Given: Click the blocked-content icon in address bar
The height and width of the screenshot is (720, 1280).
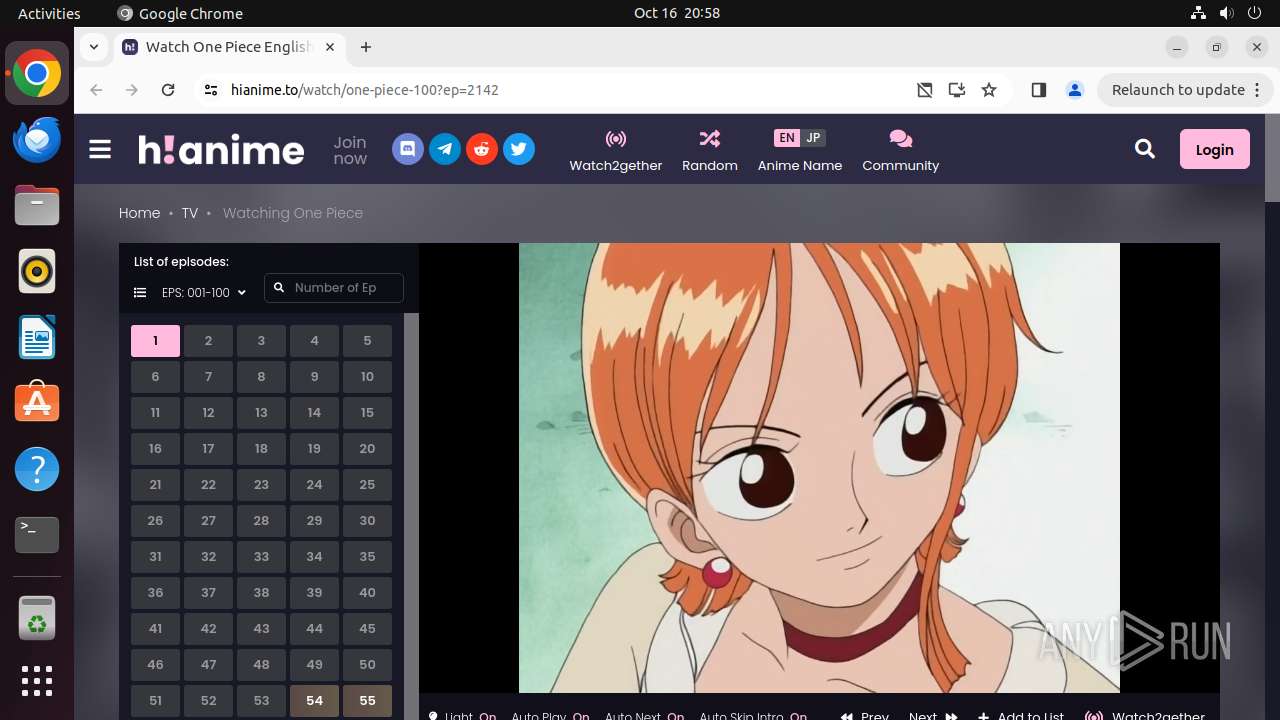Looking at the screenshot, I should [x=925, y=90].
